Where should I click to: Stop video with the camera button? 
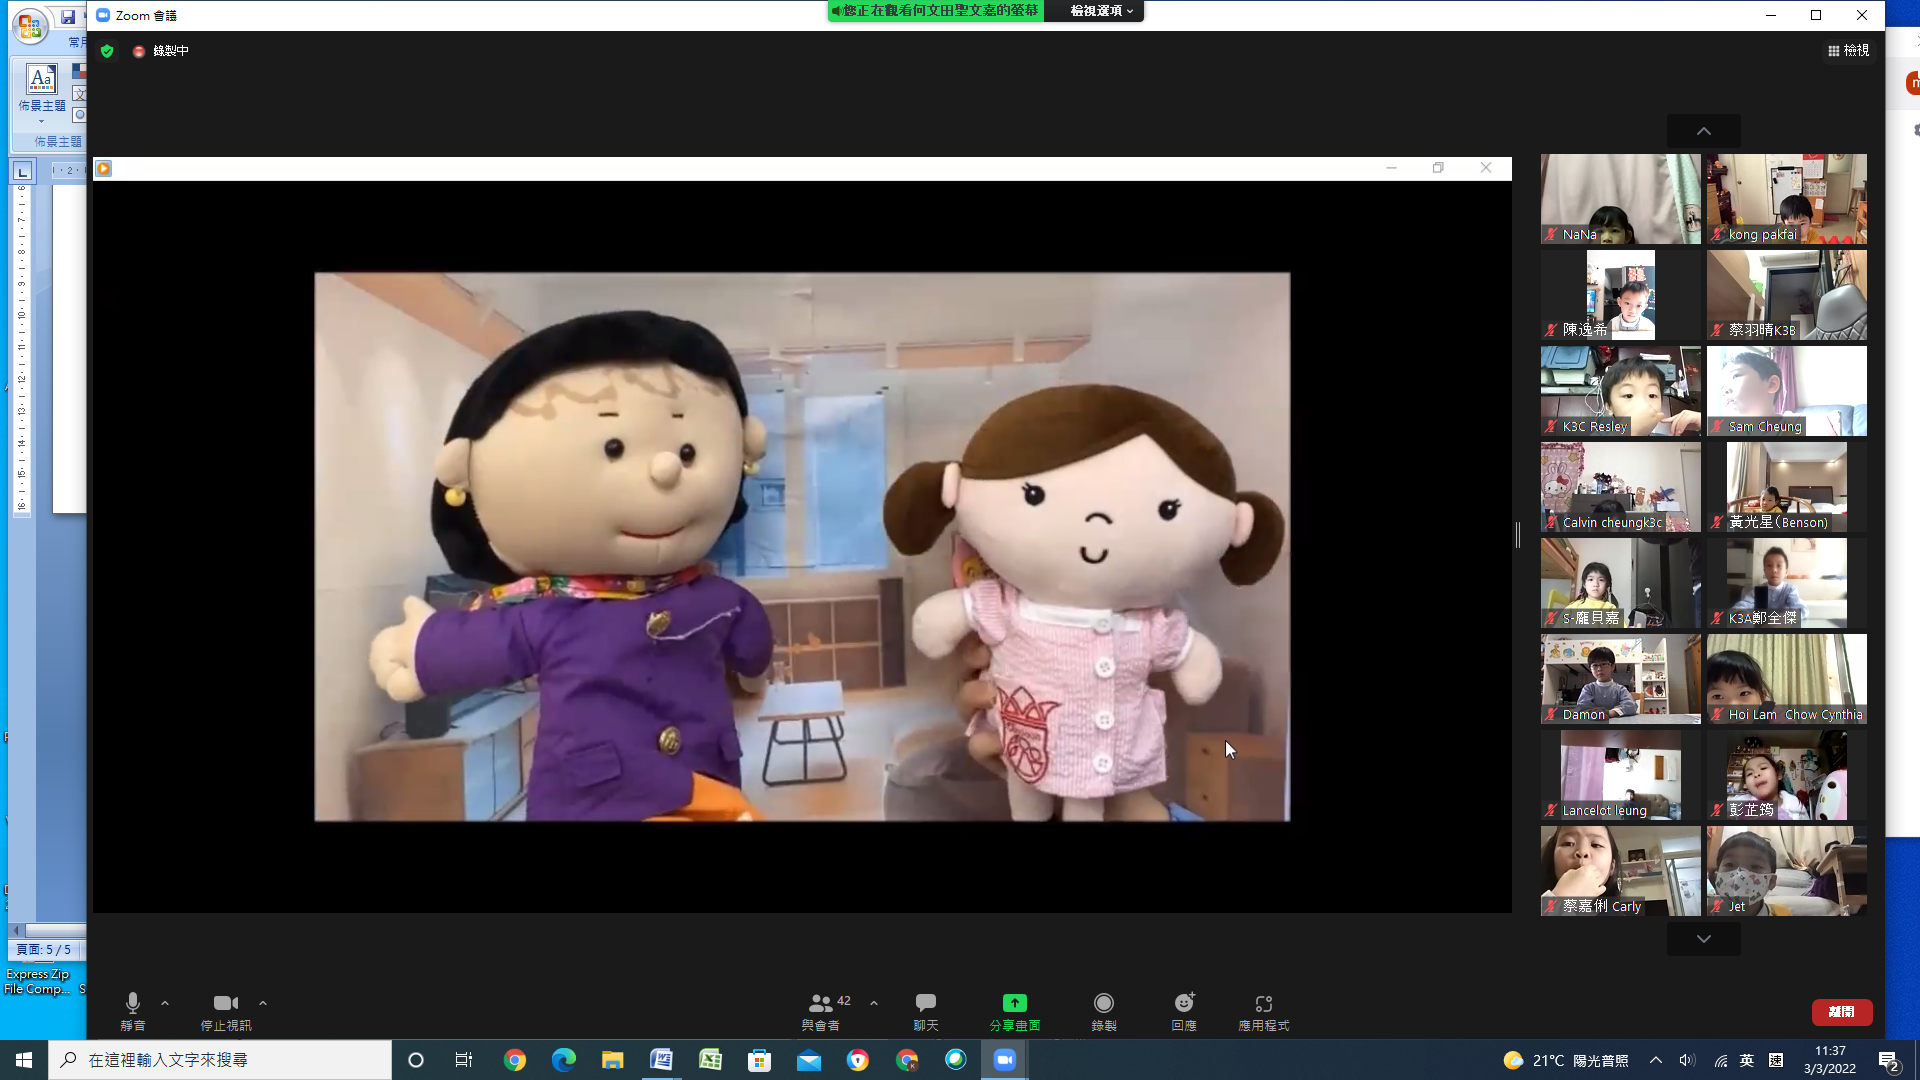226,1011
